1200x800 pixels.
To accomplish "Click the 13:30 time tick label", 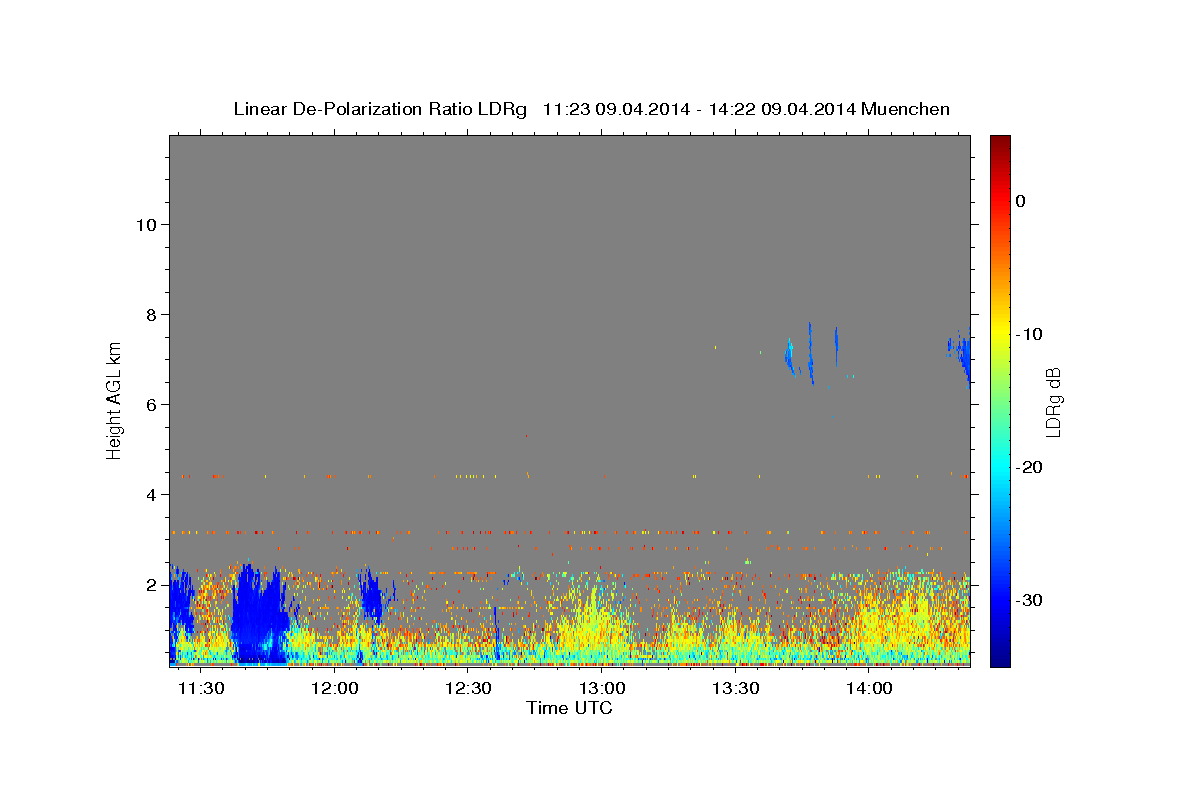I will (x=736, y=689).
